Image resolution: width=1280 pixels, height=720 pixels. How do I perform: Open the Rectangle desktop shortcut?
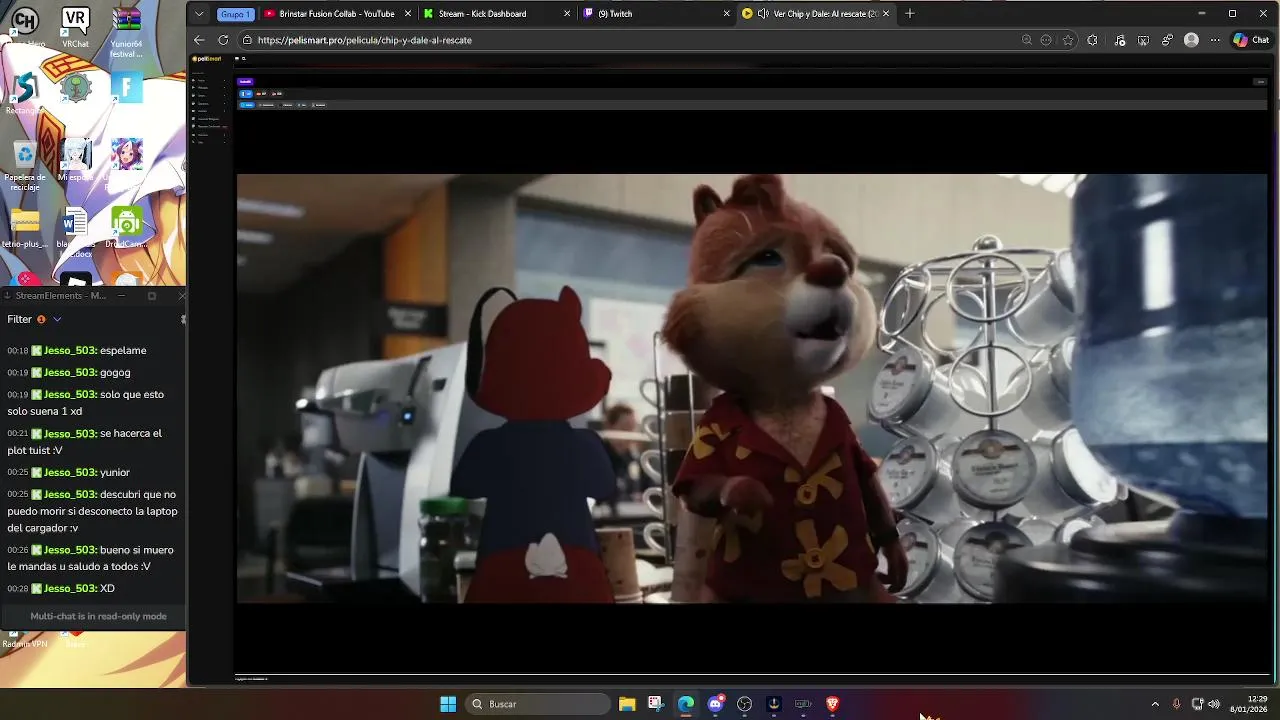(24, 92)
